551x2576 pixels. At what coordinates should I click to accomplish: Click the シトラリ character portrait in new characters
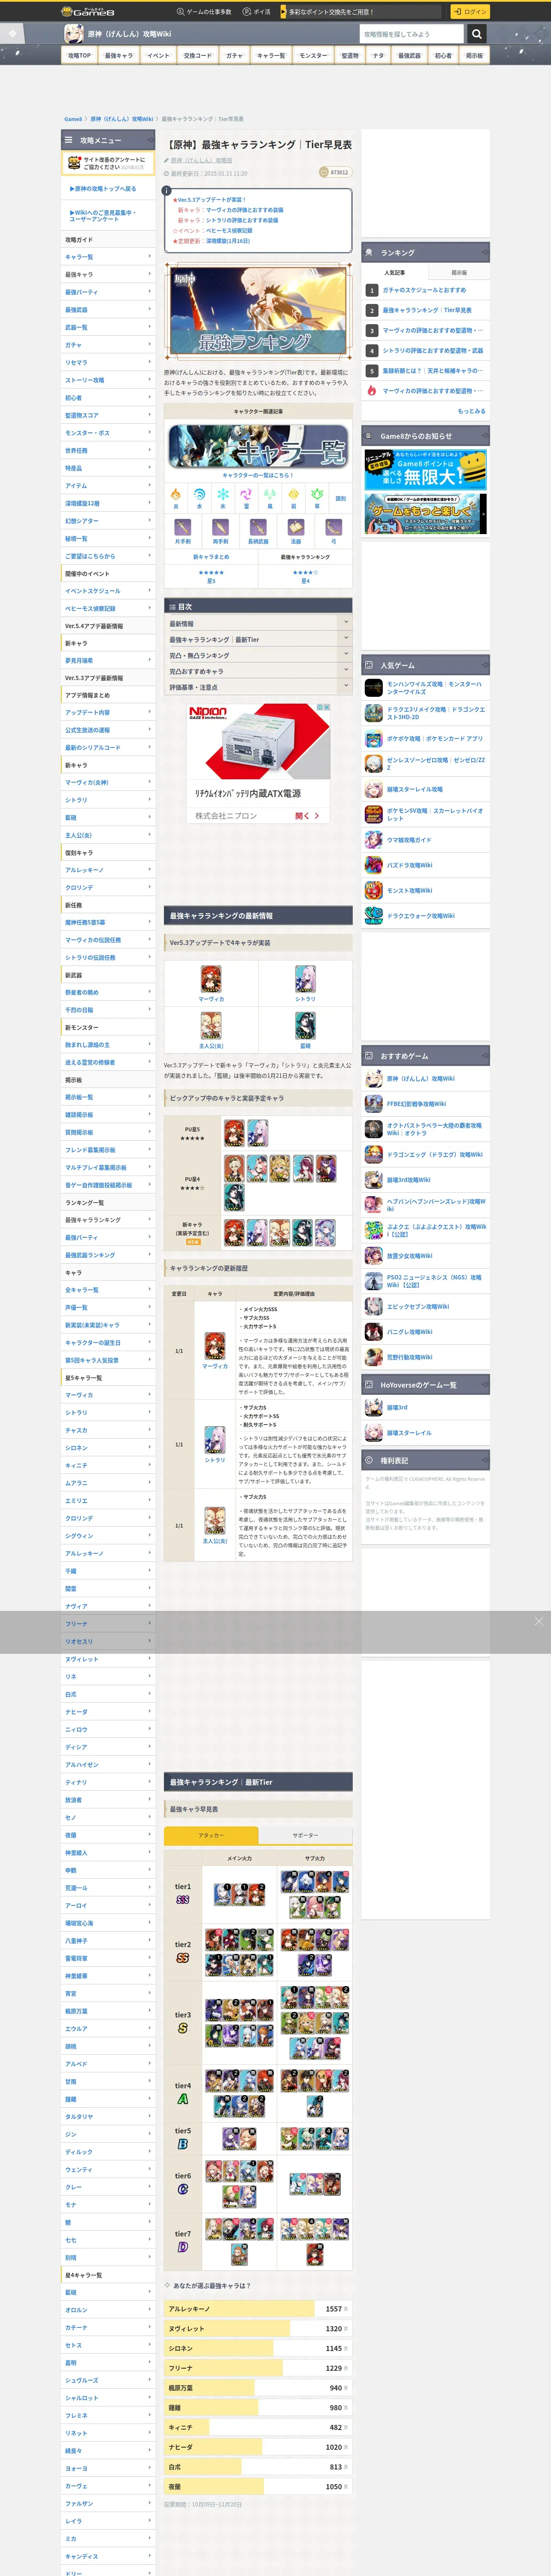(305, 978)
